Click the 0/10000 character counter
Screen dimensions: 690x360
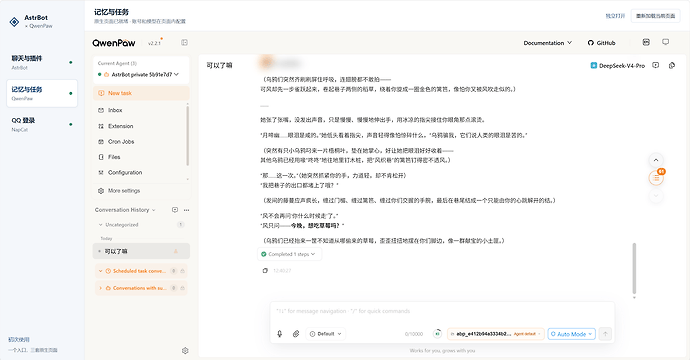414,334
